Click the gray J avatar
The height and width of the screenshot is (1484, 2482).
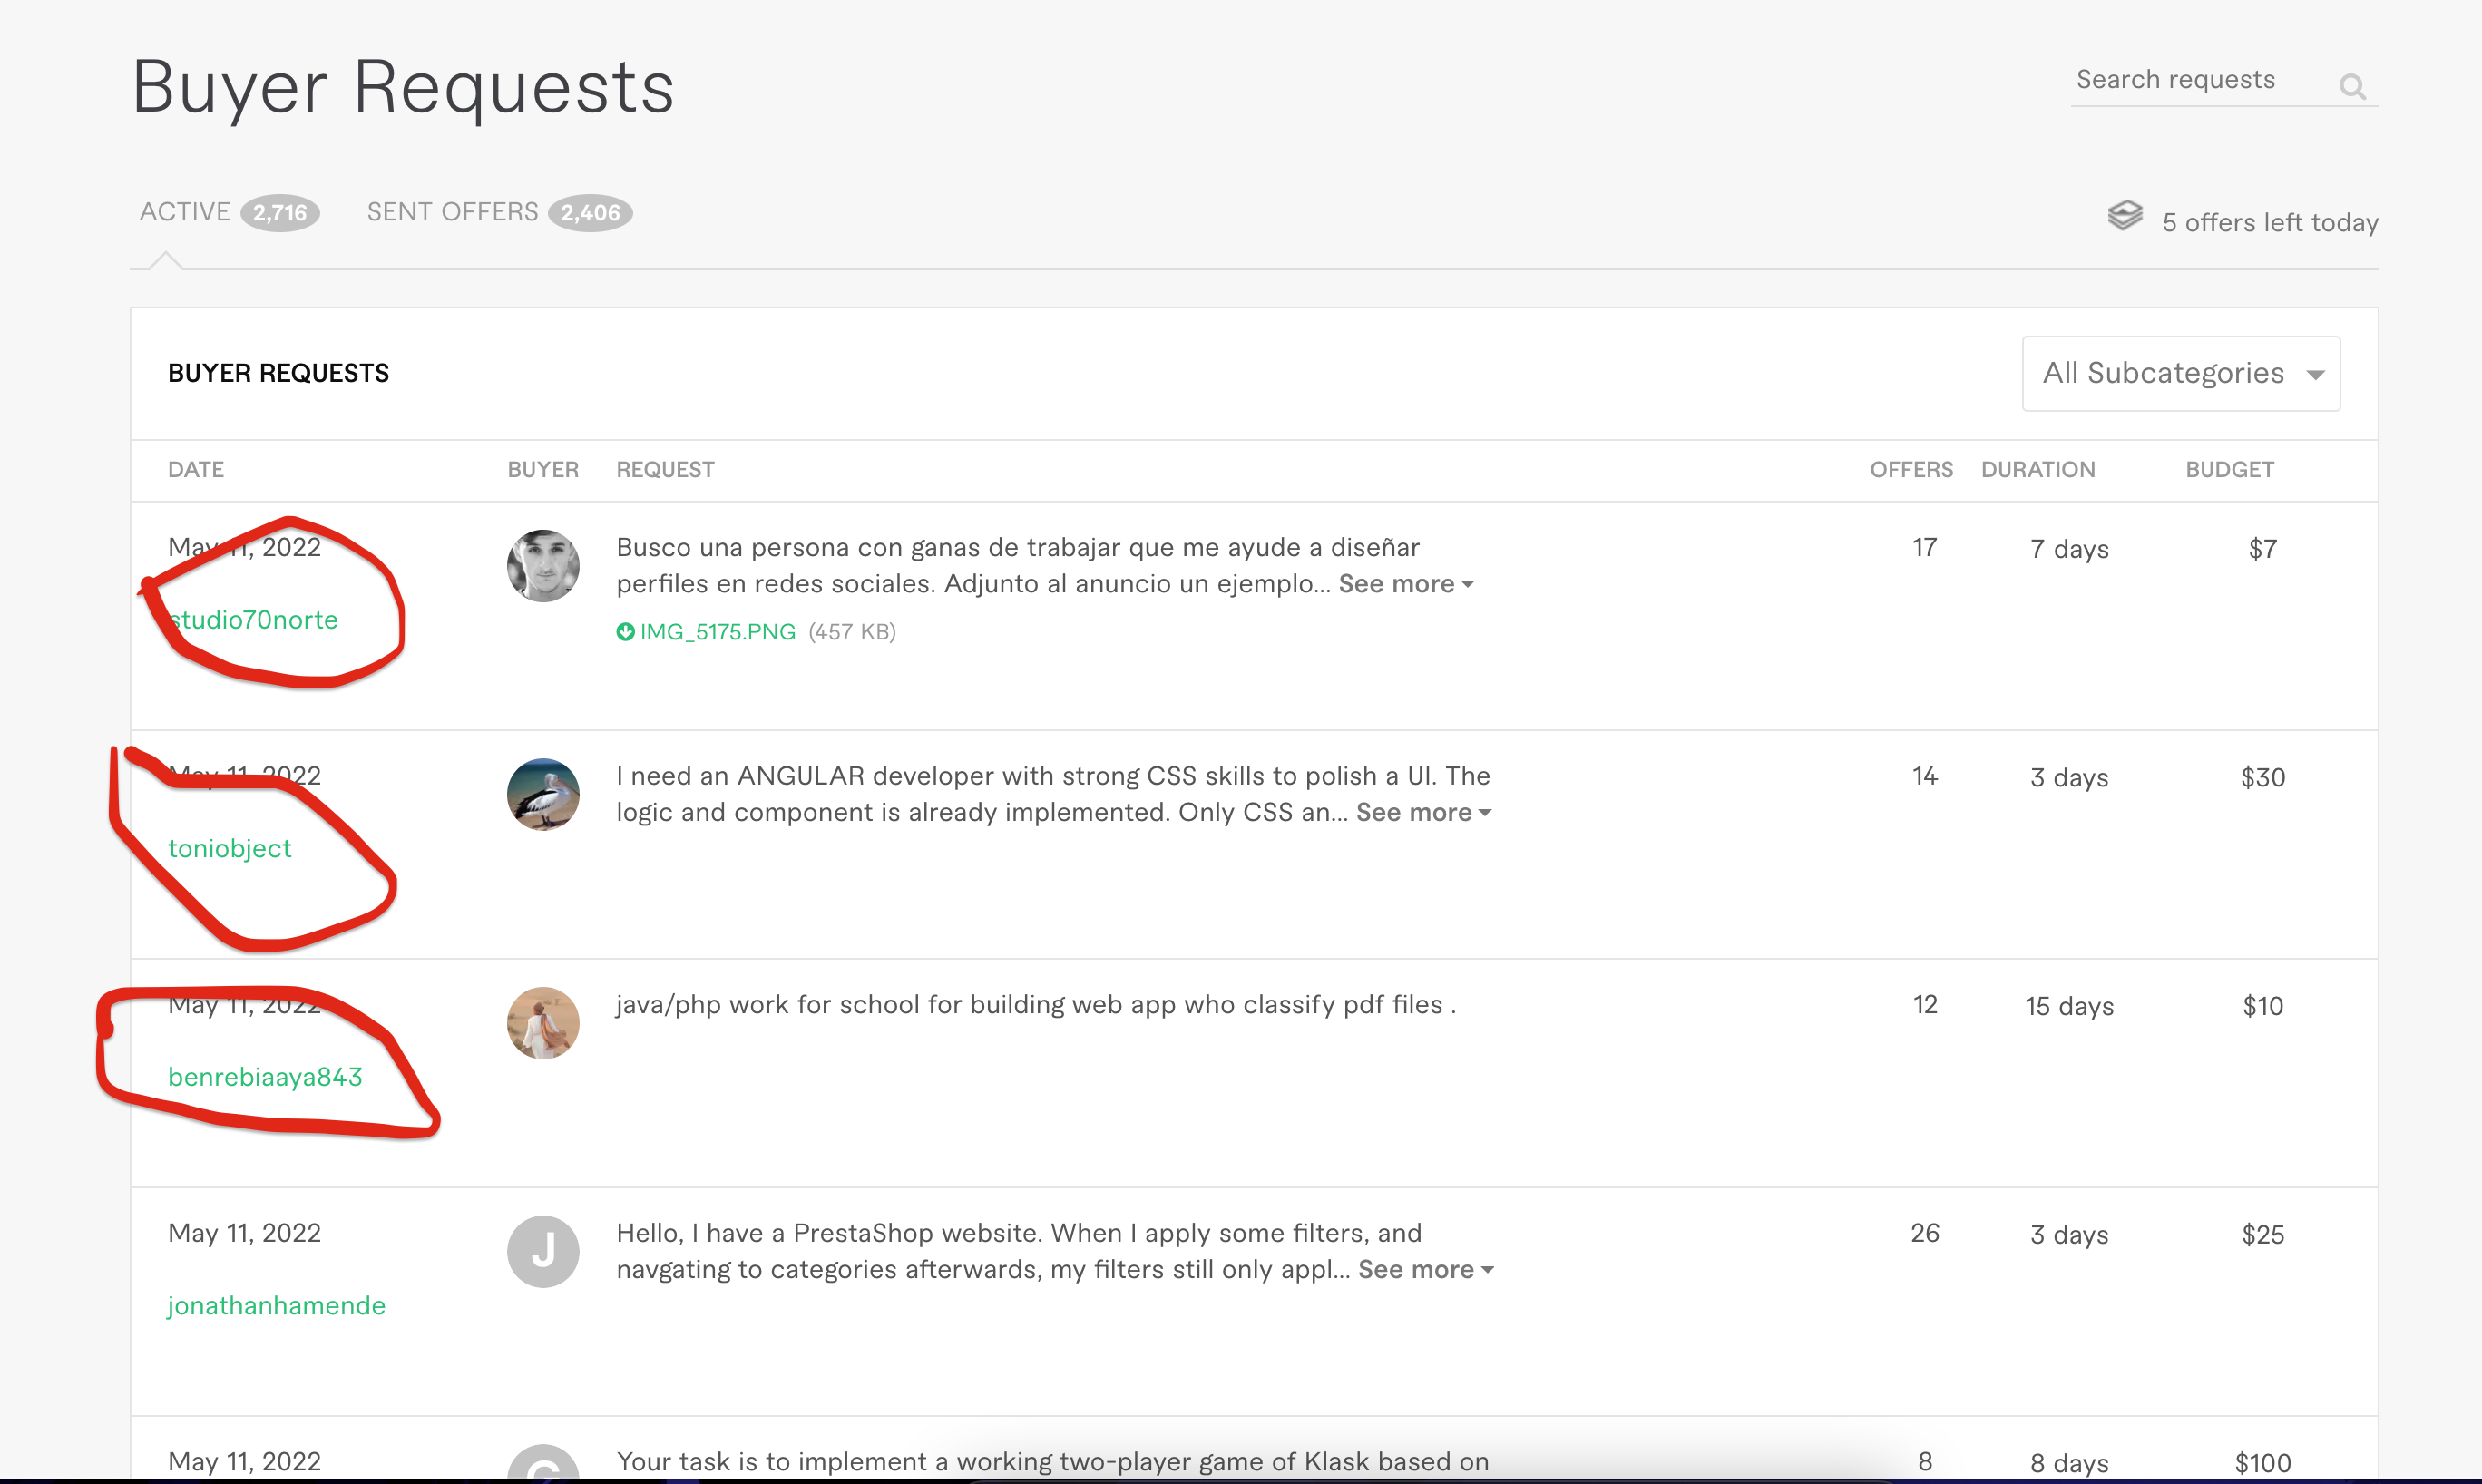[543, 1252]
